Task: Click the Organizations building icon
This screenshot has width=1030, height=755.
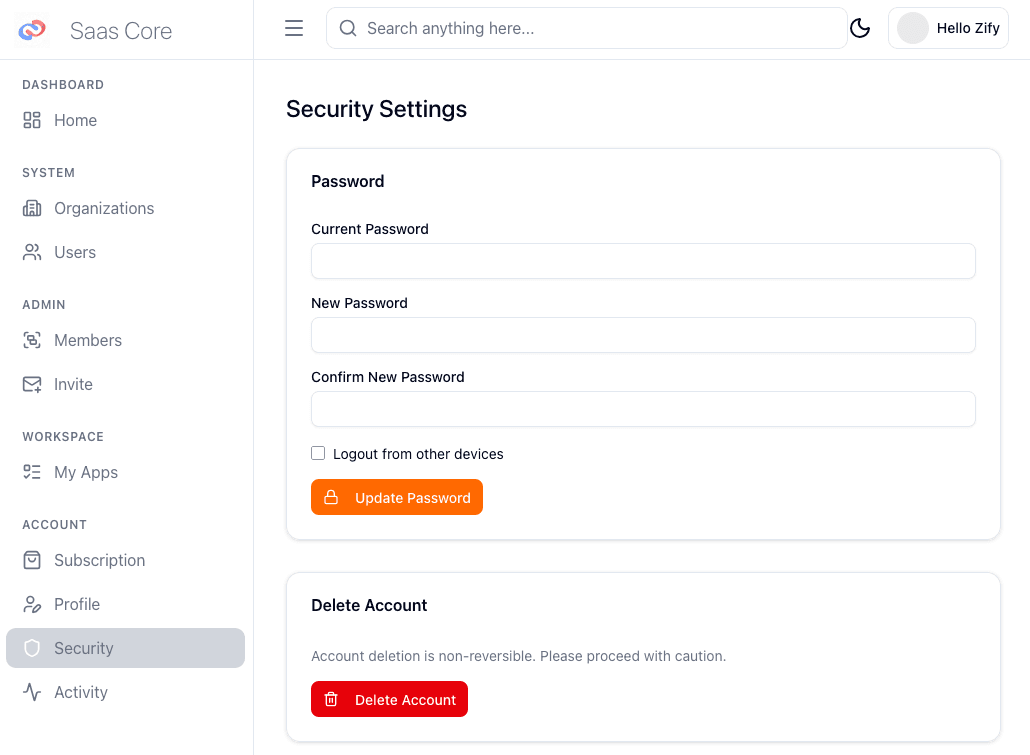Action: [32, 208]
